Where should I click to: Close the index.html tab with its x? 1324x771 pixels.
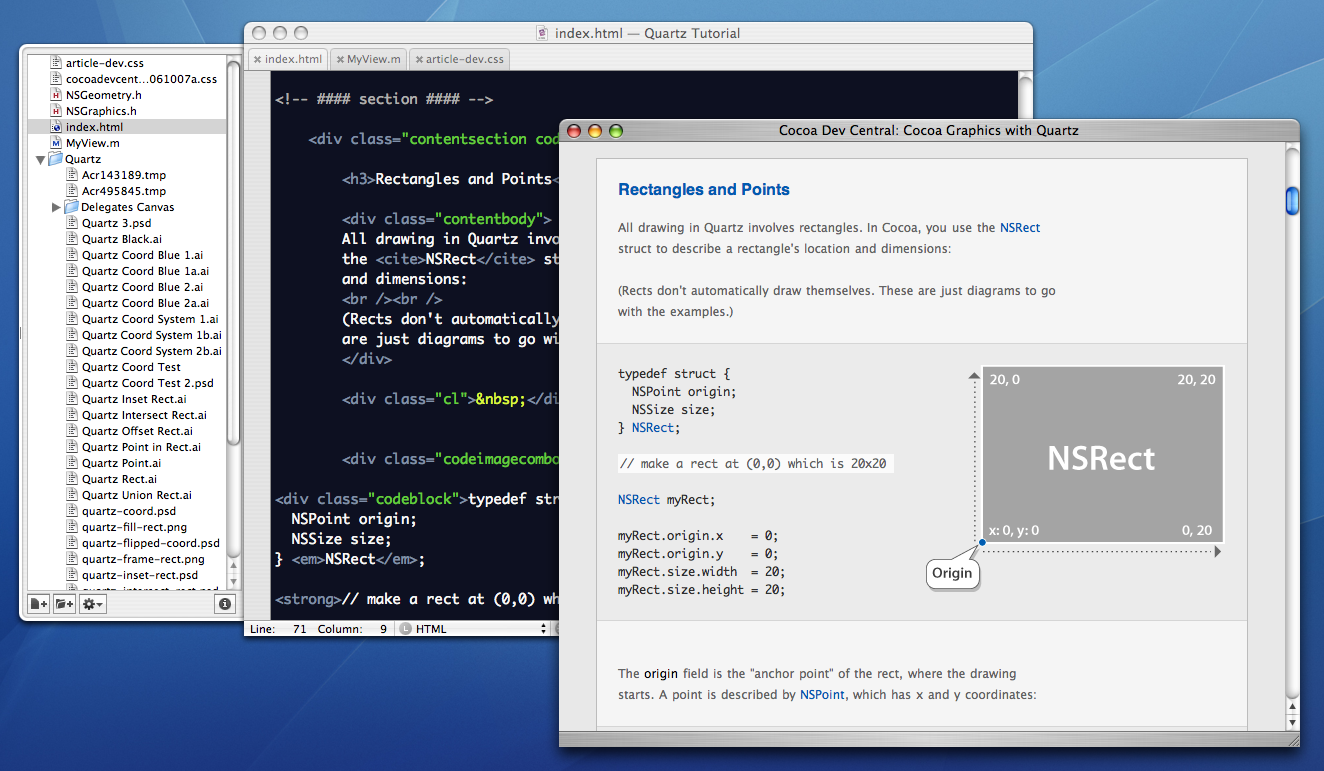(x=257, y=60)
